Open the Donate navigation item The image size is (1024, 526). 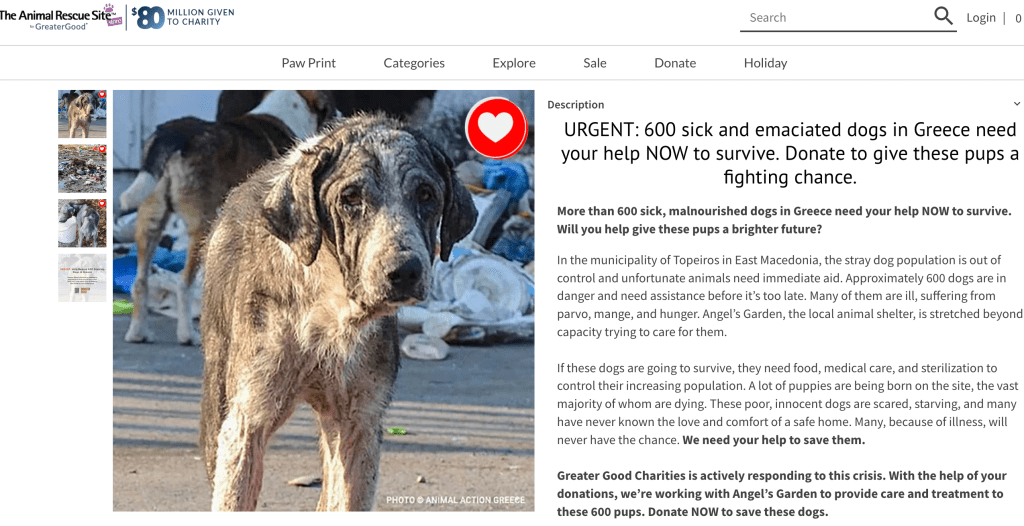pos(675,63)
